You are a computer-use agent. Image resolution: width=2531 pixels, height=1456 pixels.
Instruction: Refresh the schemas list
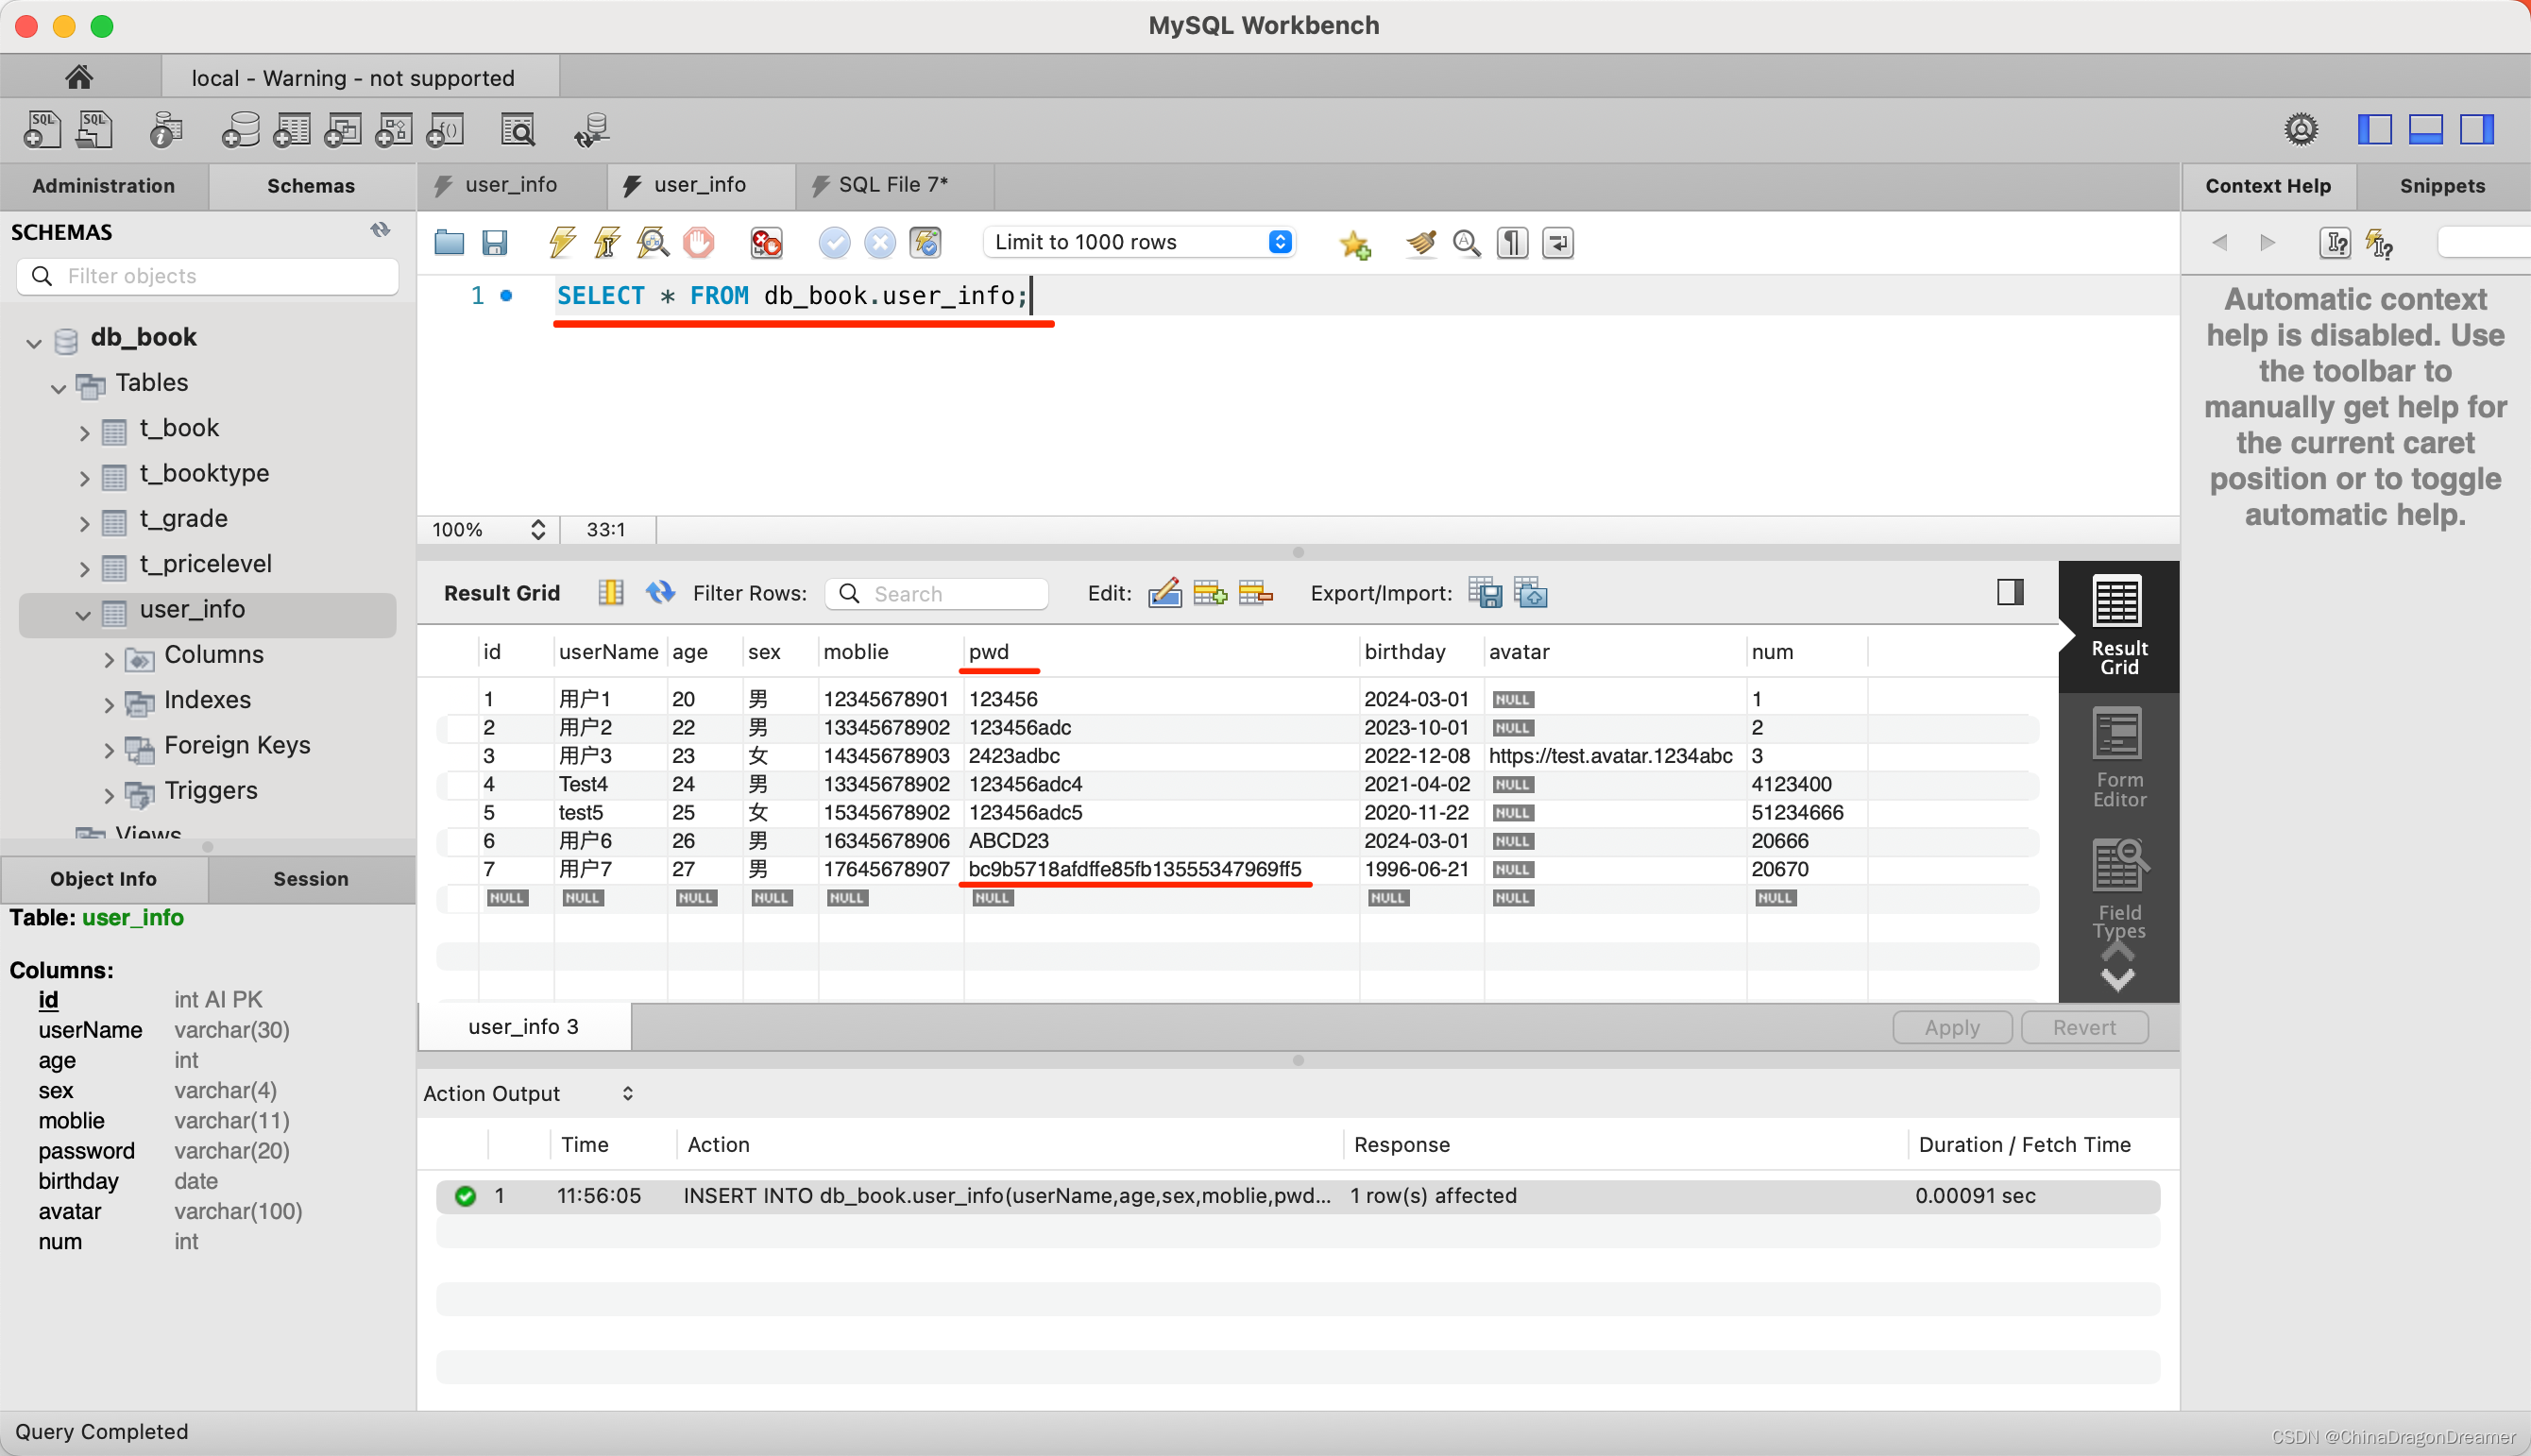point(380,231)
